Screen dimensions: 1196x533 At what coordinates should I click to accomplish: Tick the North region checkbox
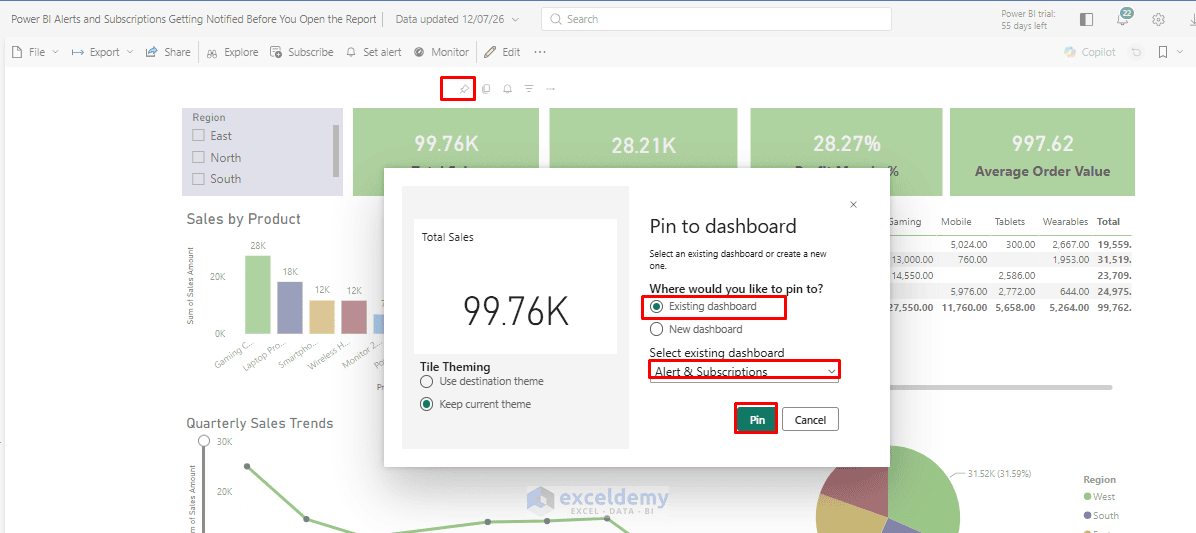pos(198,157)
